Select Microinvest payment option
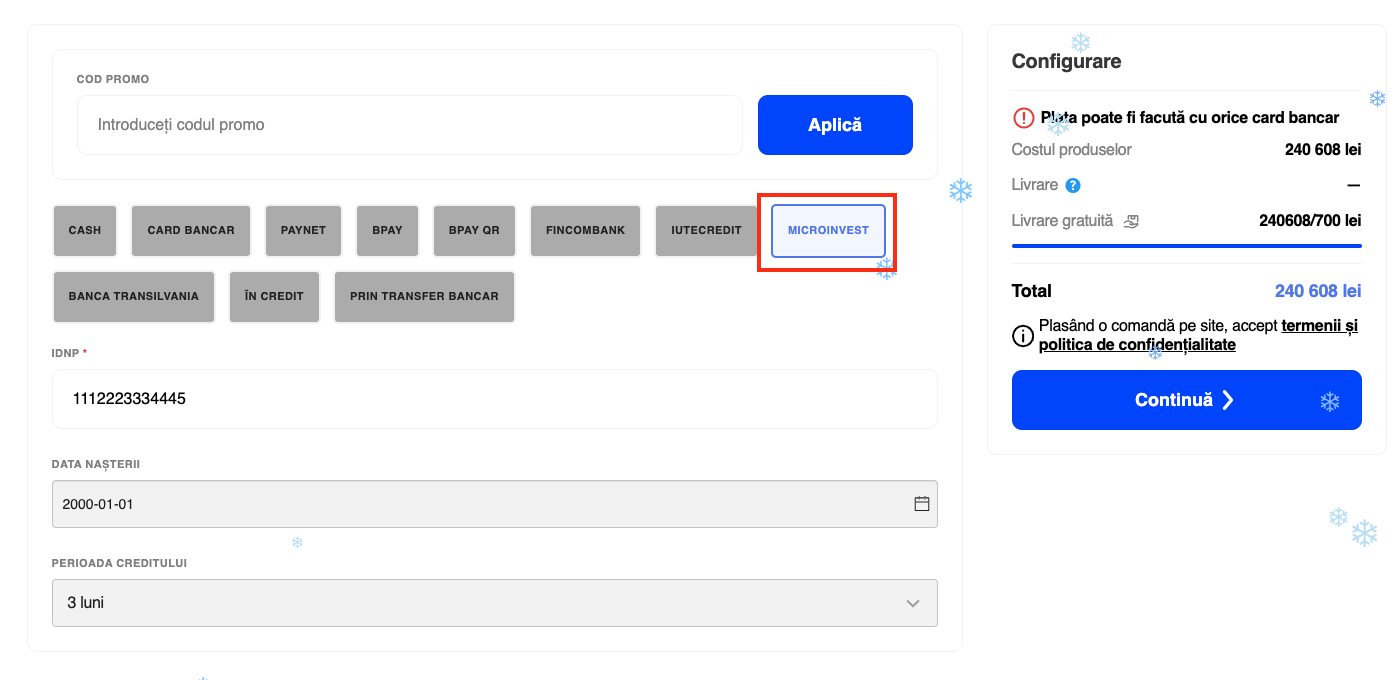This screenshot has width=1398, height=680. coord(828,230)
